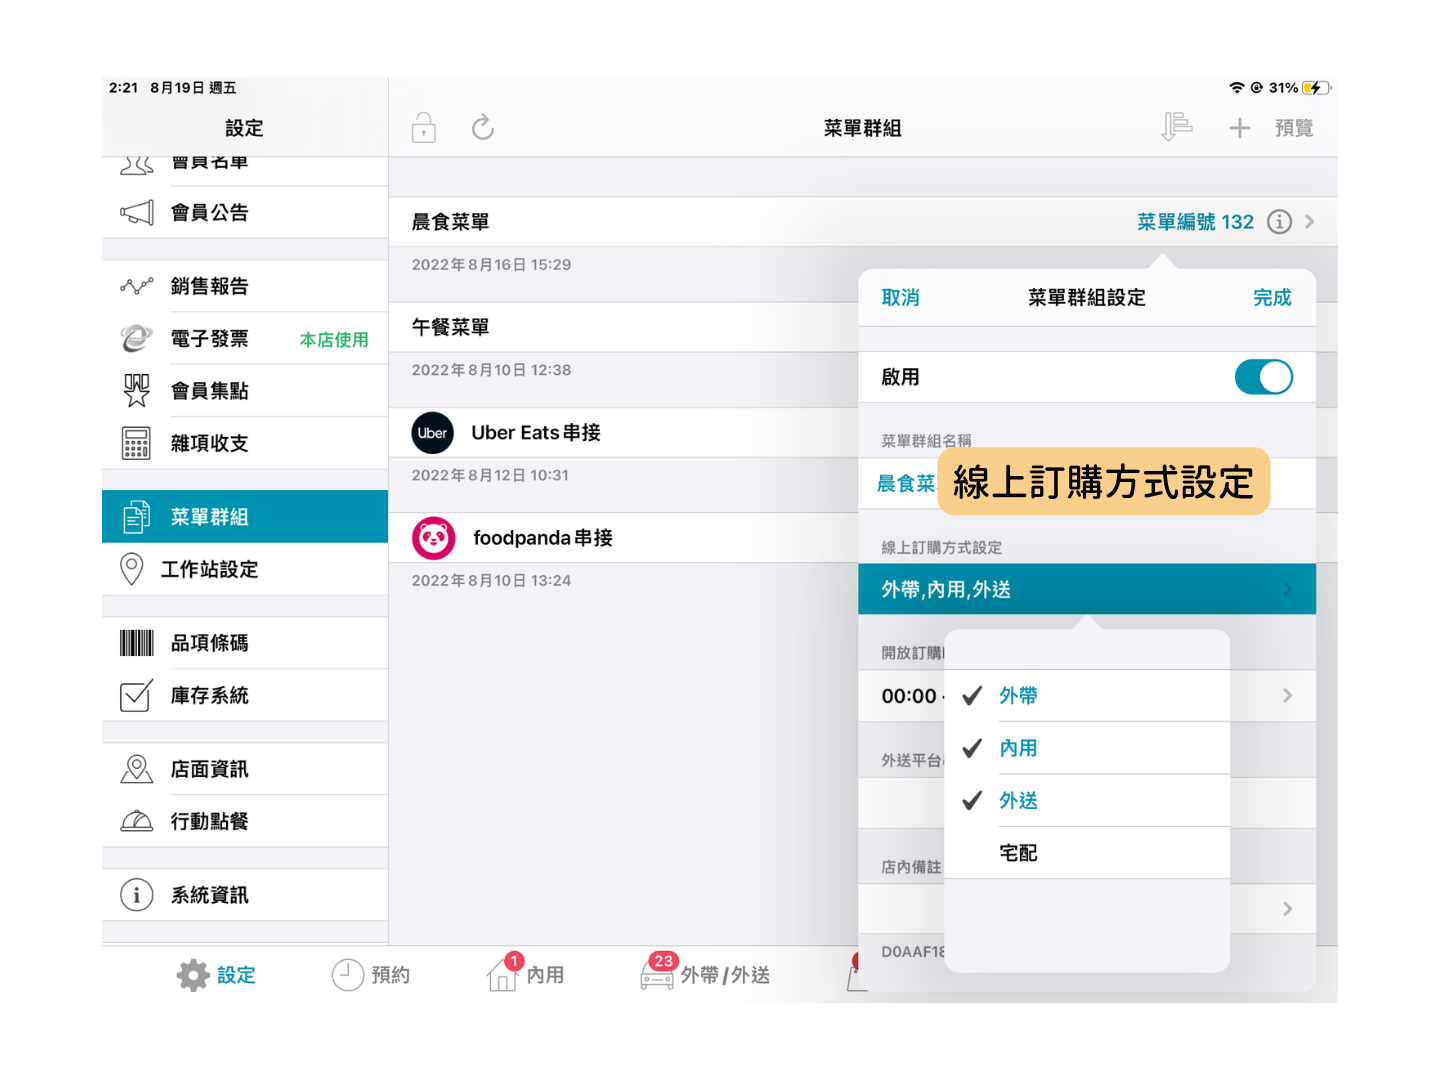Expand the 晨食菜單 row chevron

[x=1310, y=222]
